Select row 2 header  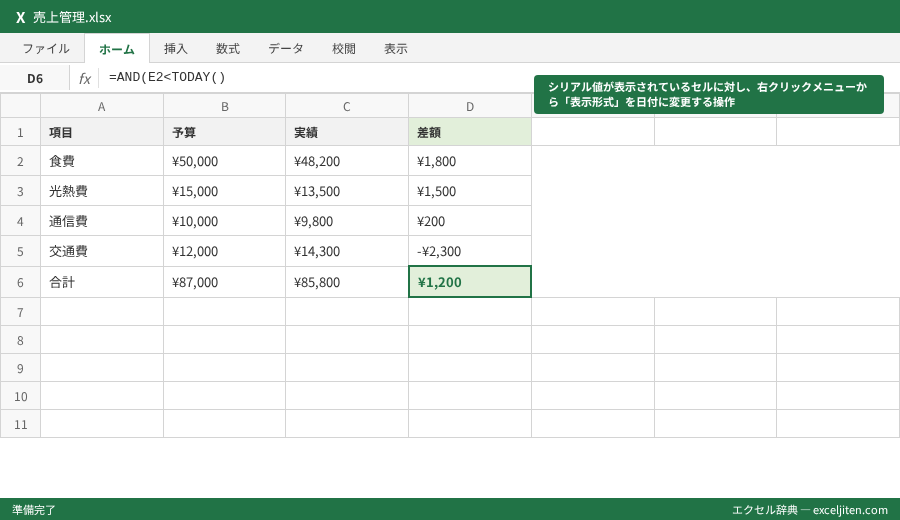pyautogui.click(x=20, y=161)
